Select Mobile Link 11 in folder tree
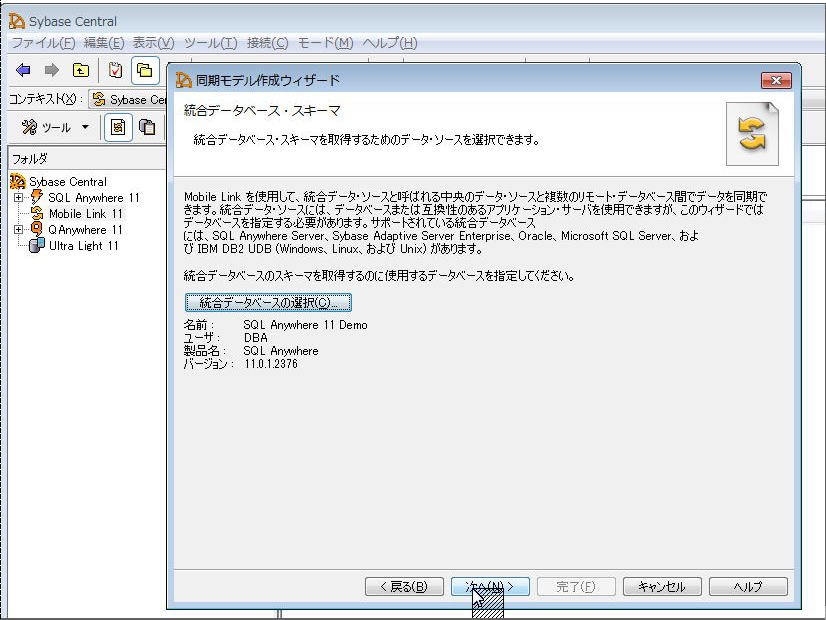The height and width of the screenshot is (620, 826). 85,214
